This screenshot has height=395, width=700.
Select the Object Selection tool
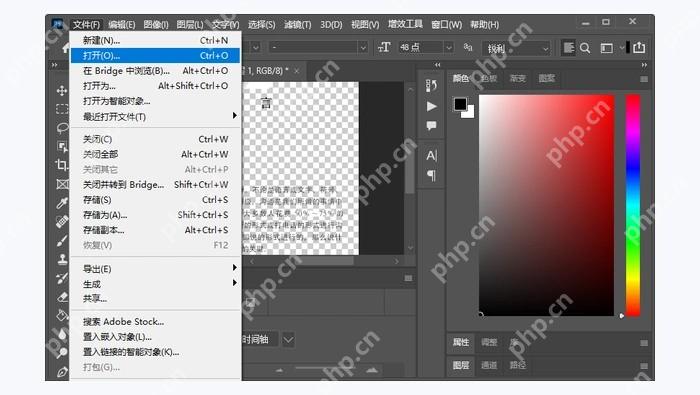(62, 146)
